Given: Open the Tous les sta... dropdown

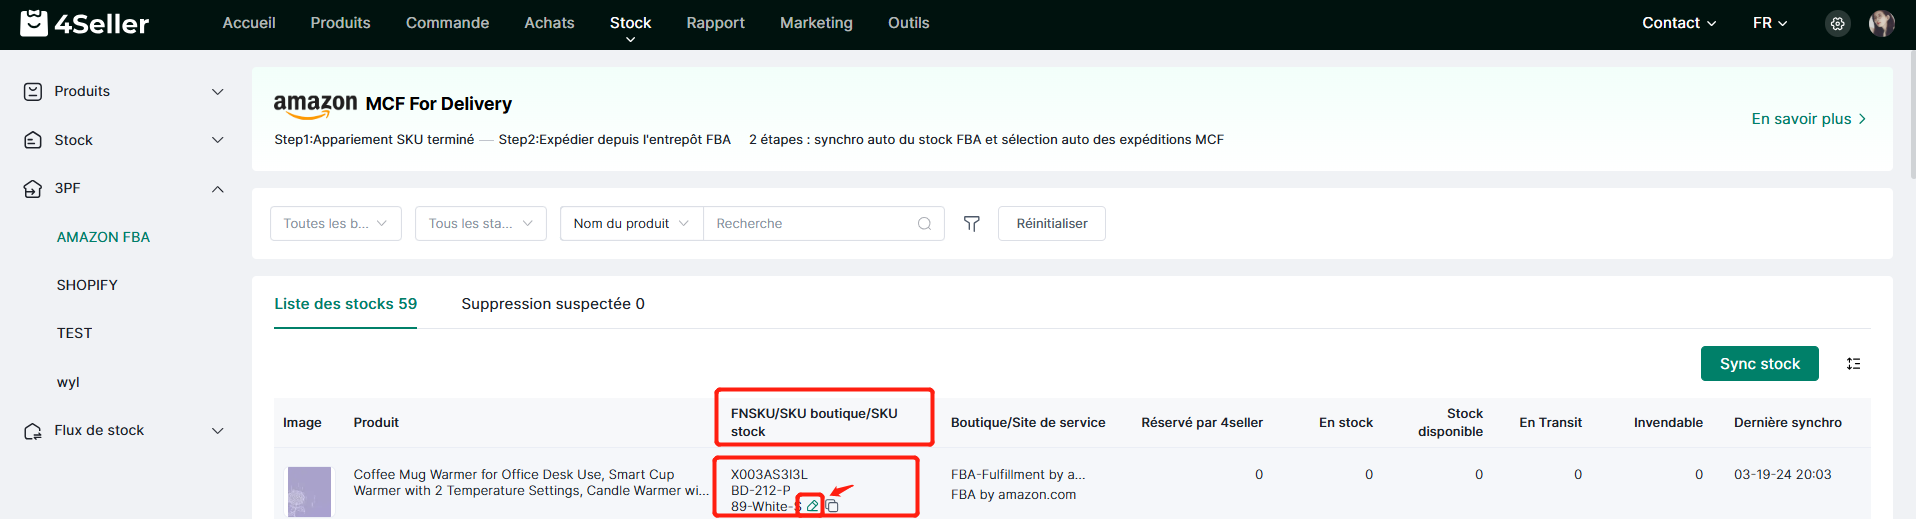Looking at the screenshot, I should point(481,224).
